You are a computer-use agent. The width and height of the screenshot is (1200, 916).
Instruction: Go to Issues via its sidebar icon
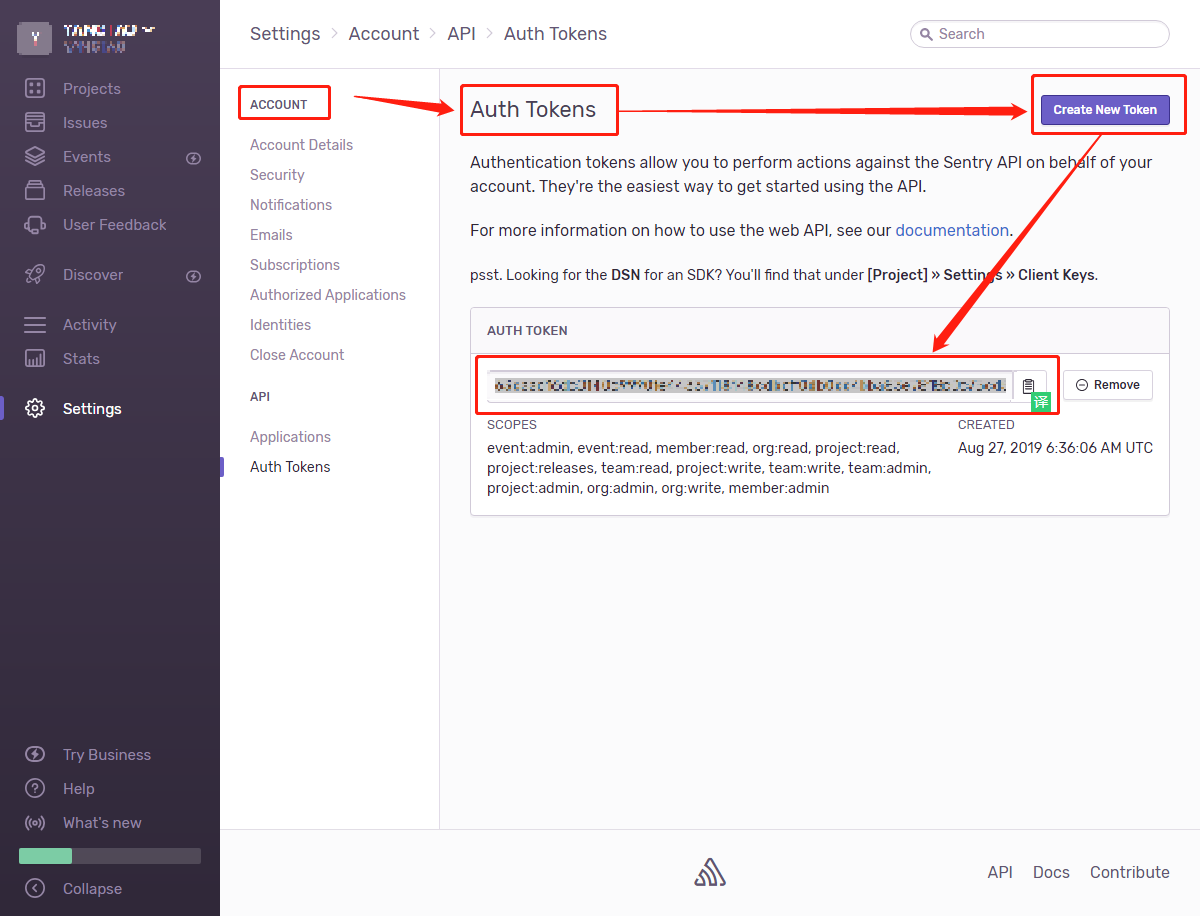tap(35, 123)
